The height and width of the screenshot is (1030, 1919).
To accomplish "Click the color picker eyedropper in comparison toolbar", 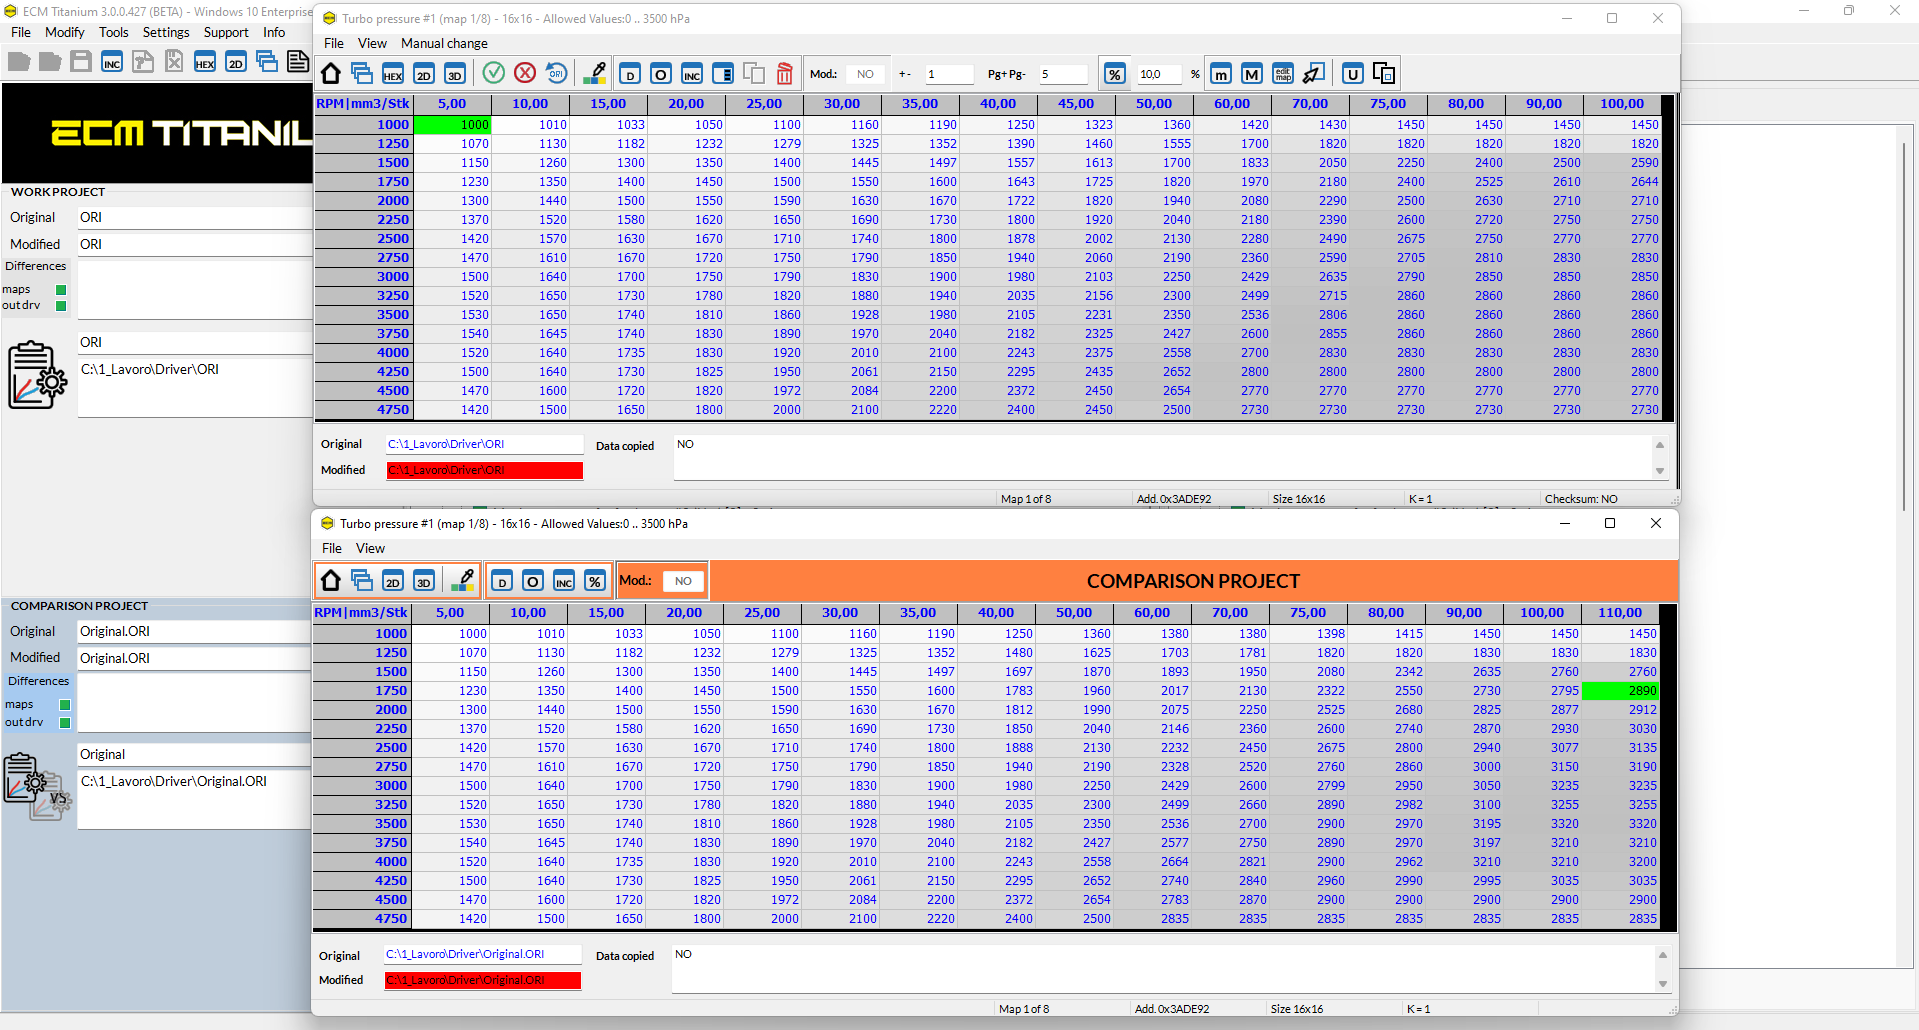I will tap(463, 581).
